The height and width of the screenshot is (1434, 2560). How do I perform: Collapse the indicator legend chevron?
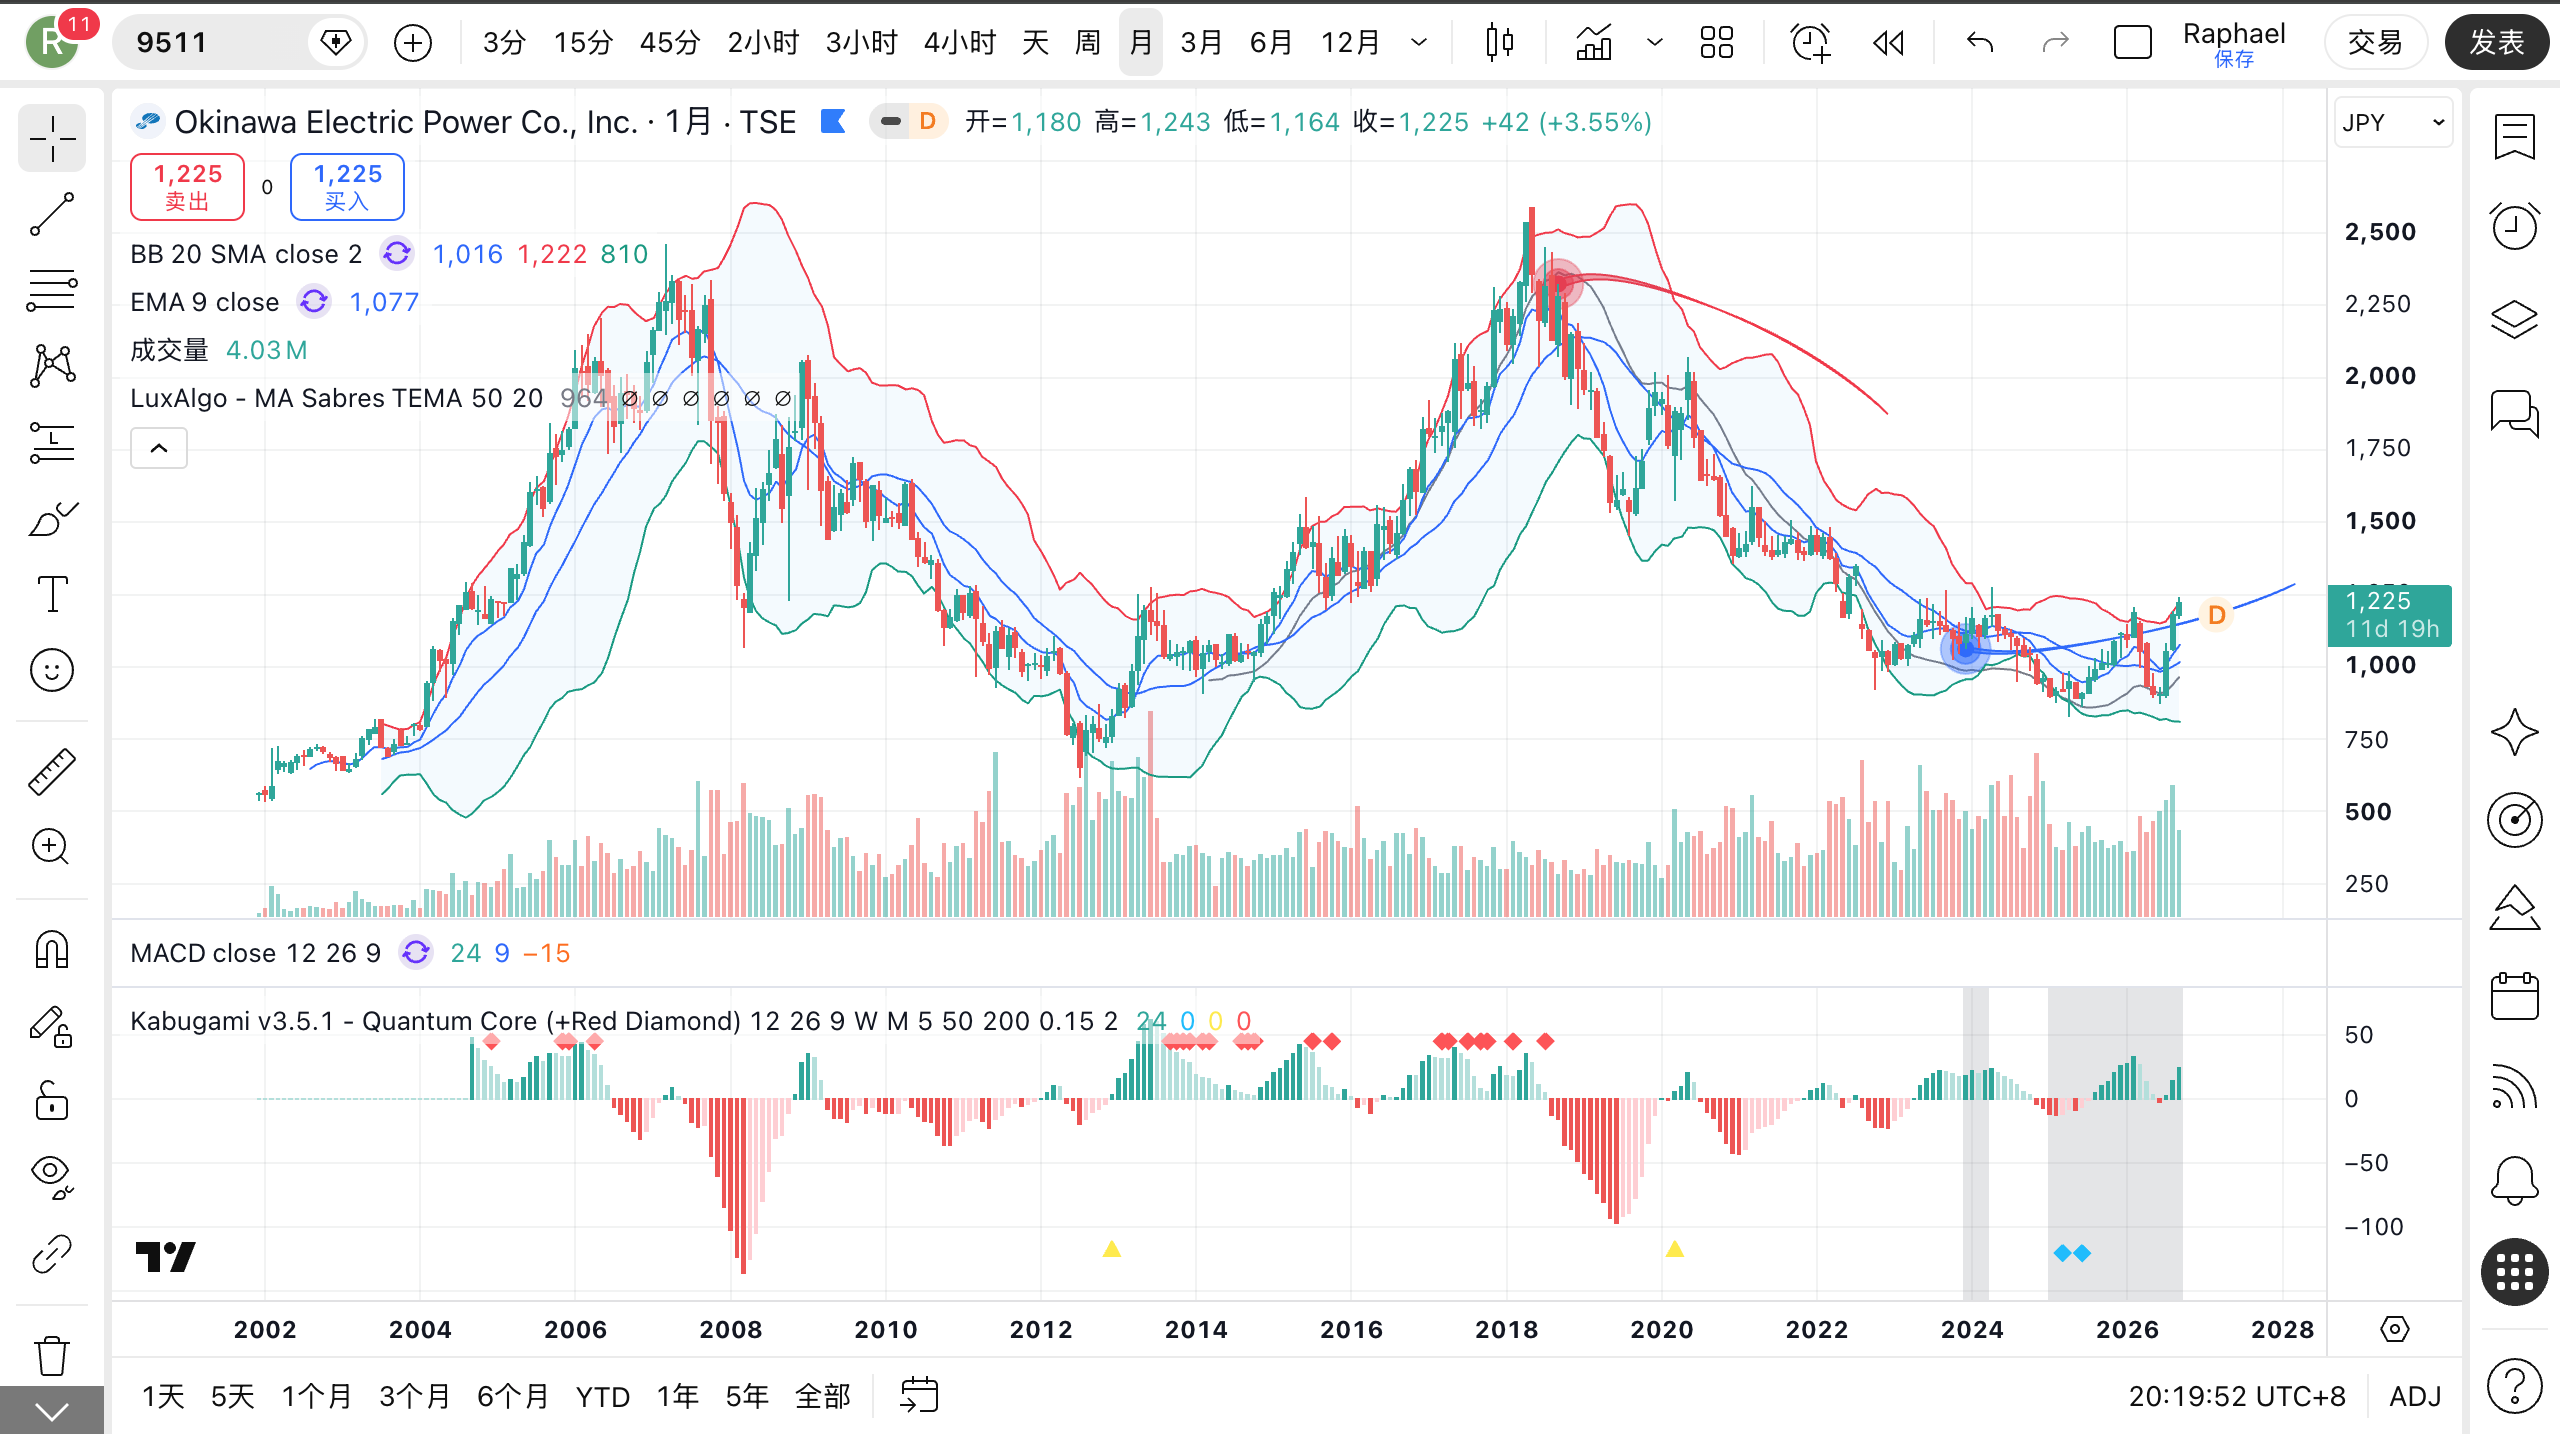[x=159, y=448]
